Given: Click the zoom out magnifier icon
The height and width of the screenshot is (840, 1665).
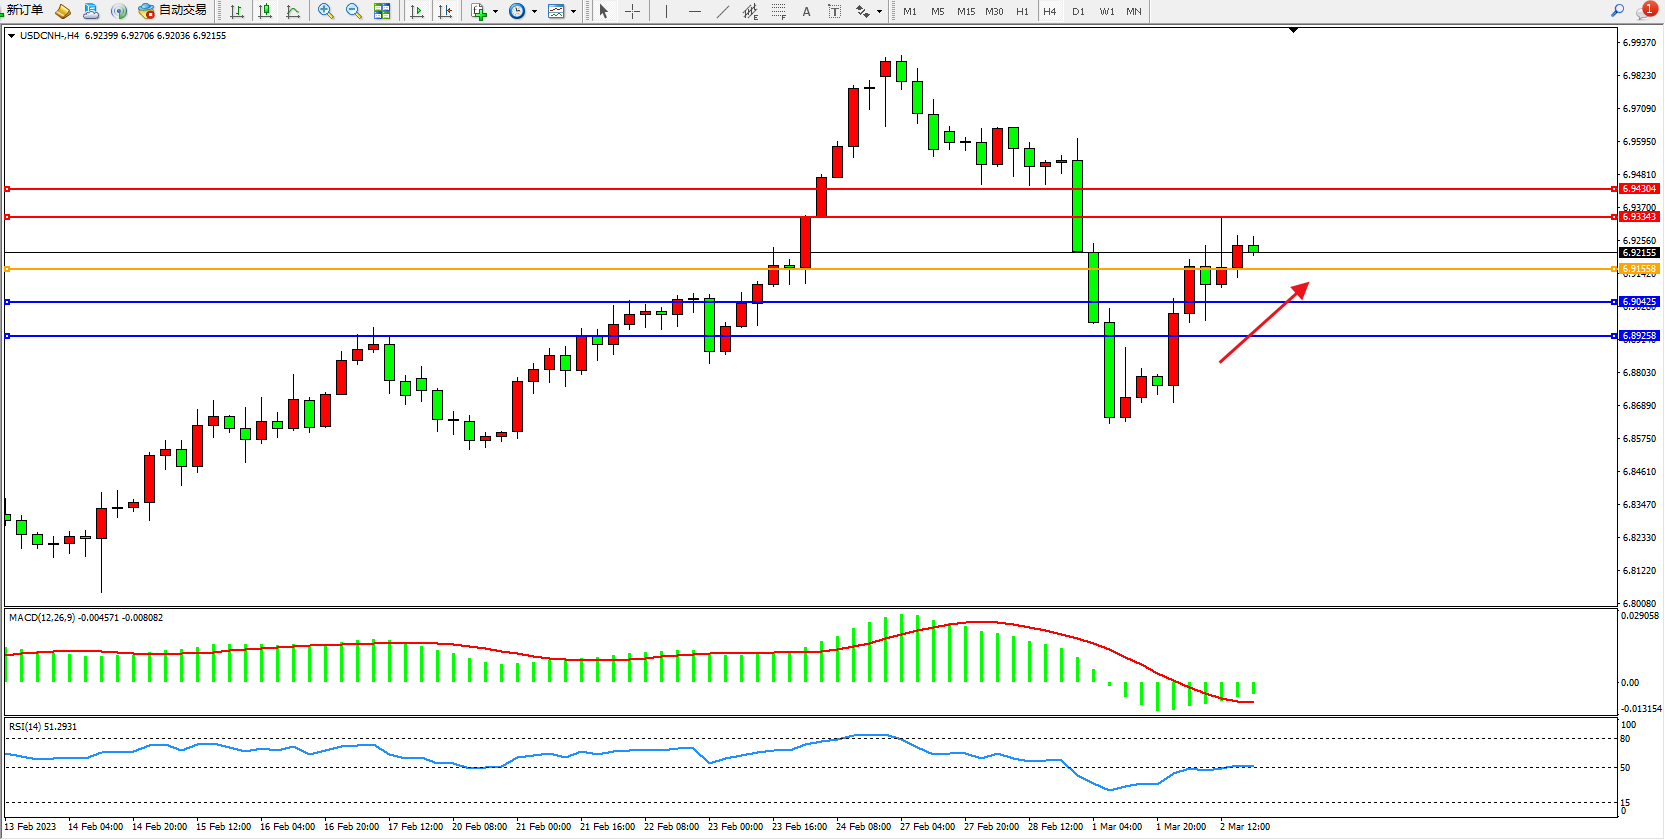Looking at the screenshot, I should coord(353,11).
